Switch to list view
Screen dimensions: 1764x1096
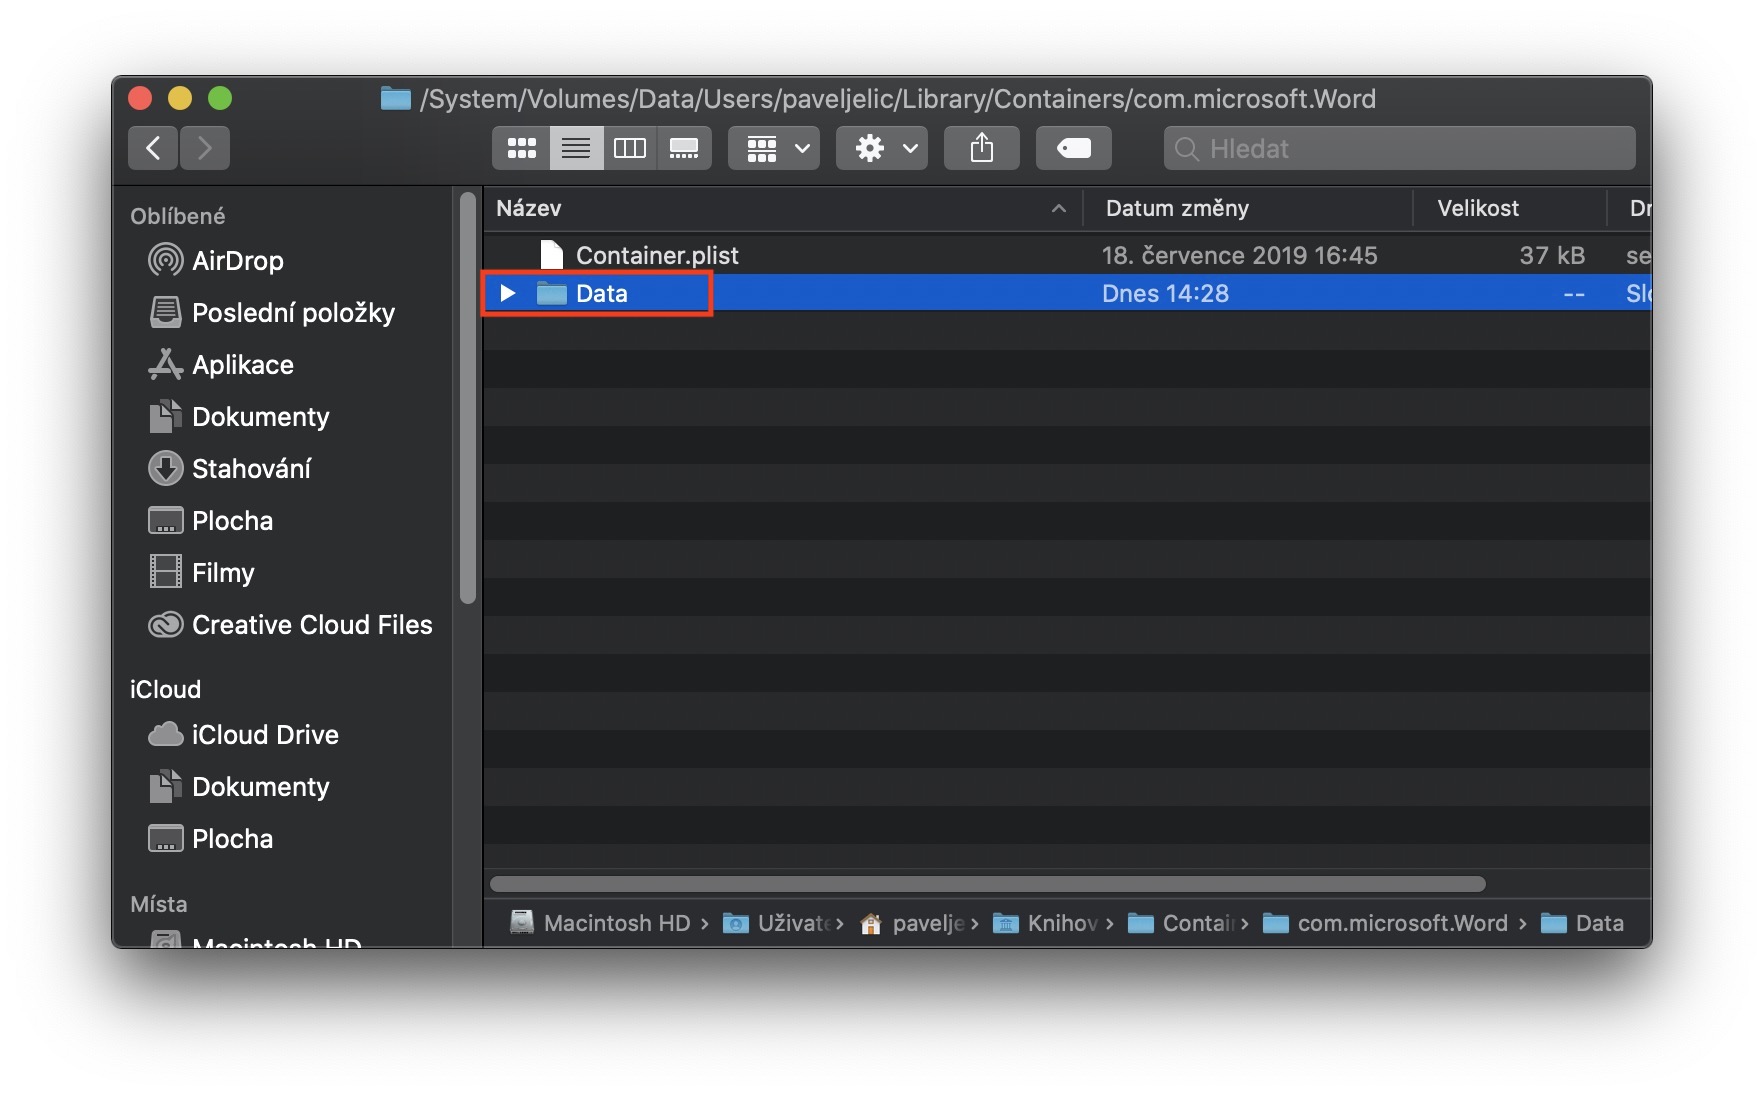click(576, 148)
